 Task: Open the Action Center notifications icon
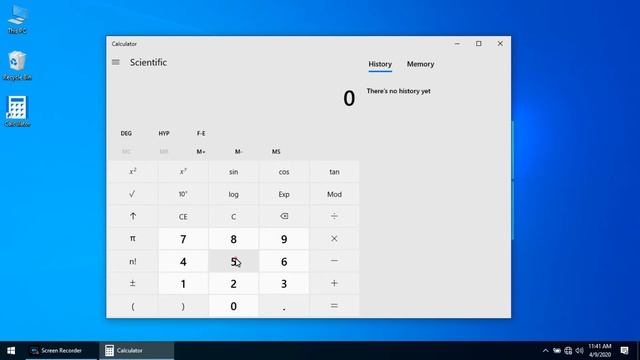[624, 351]
